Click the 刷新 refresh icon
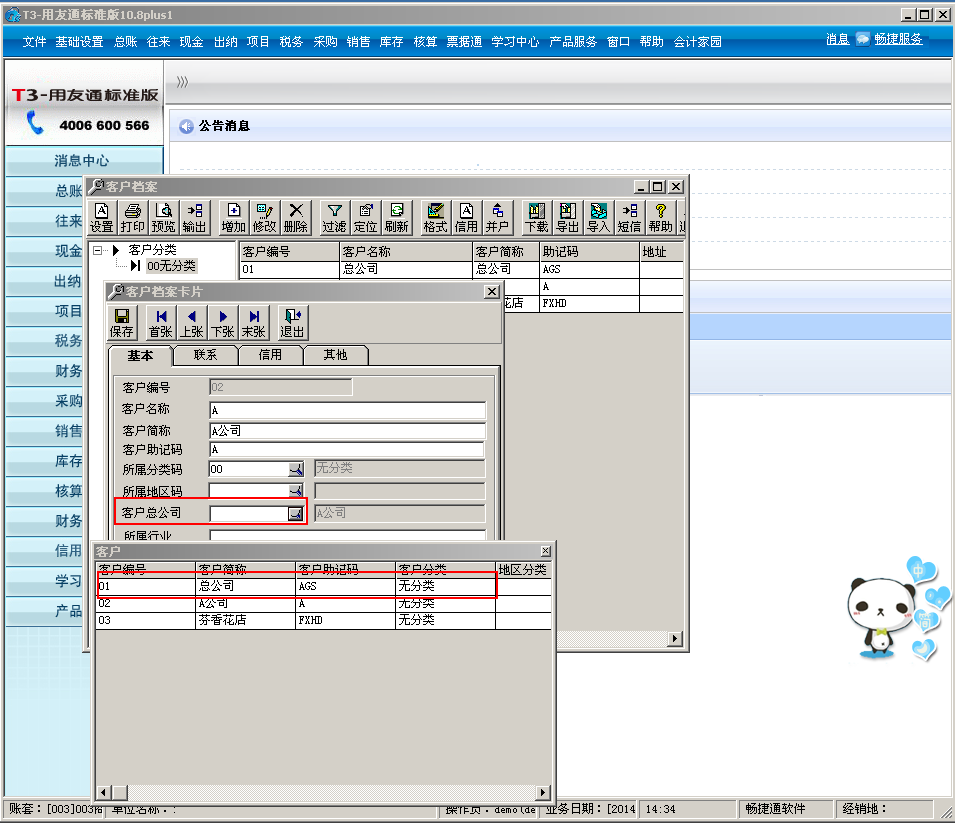 tap(396, 217)
